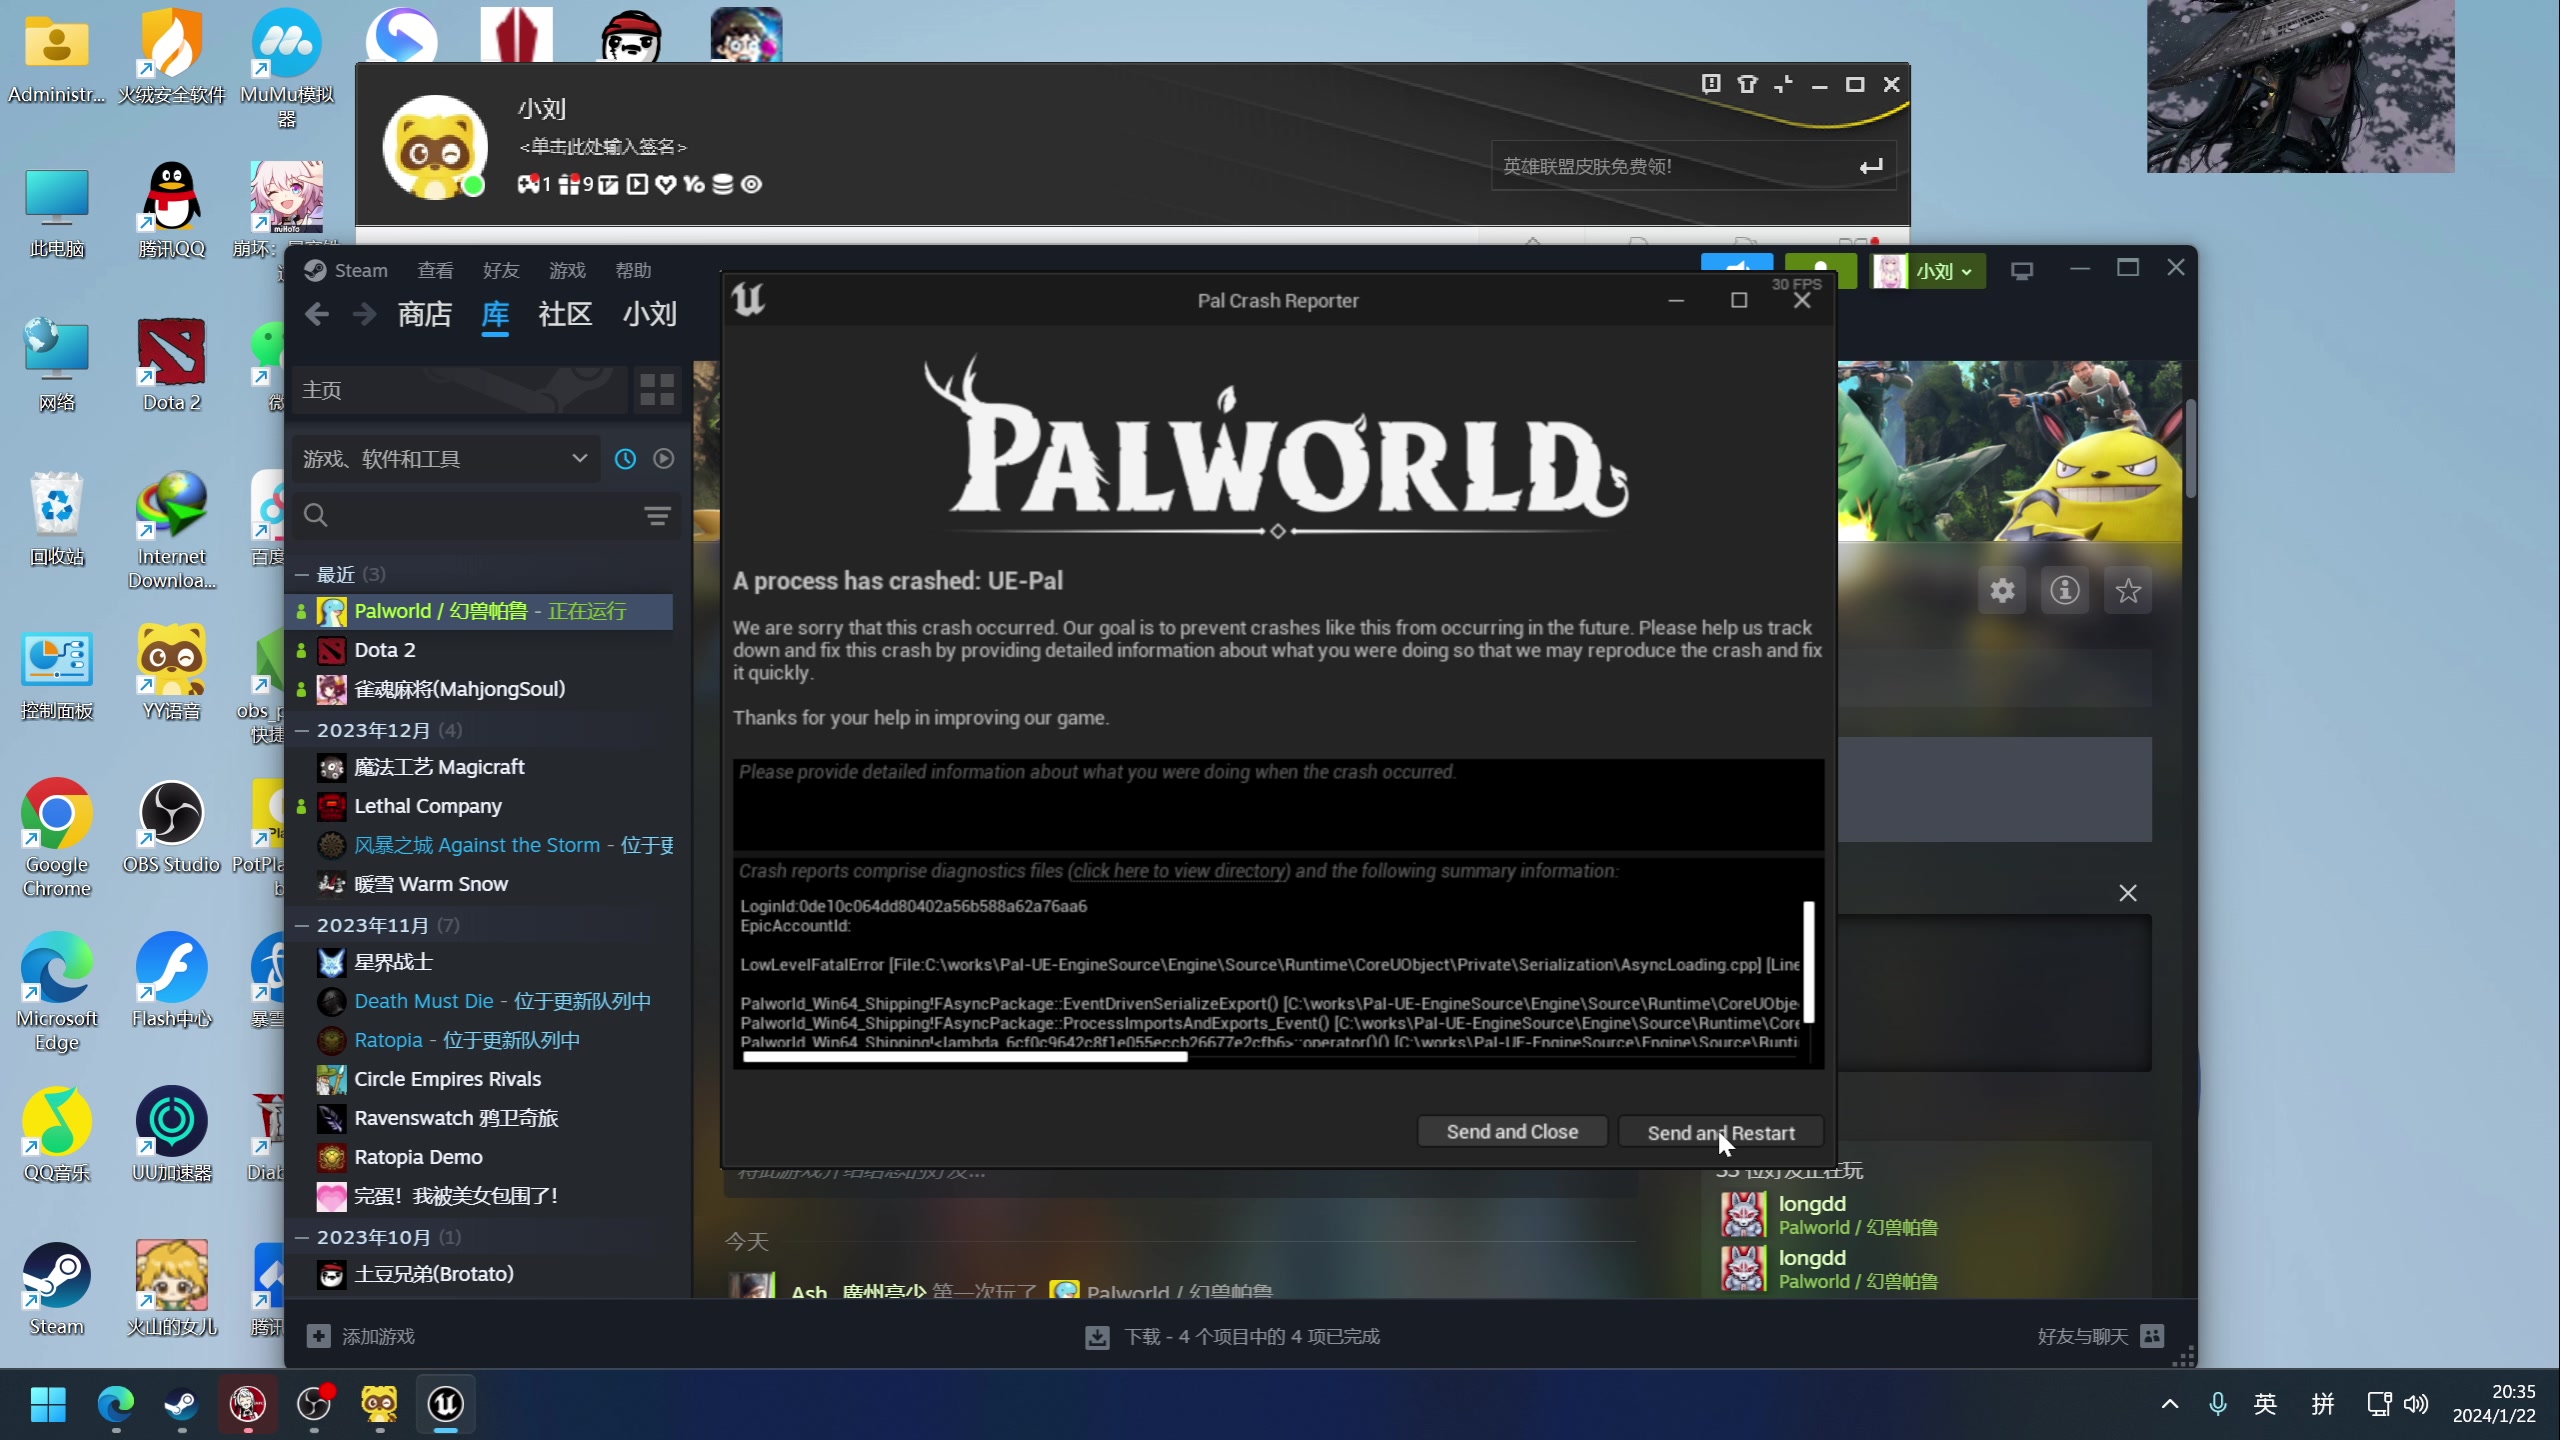Click the crash log vertical scrollbar
Viewport: 2560px width, 1440px height.
click(1808, 962)
